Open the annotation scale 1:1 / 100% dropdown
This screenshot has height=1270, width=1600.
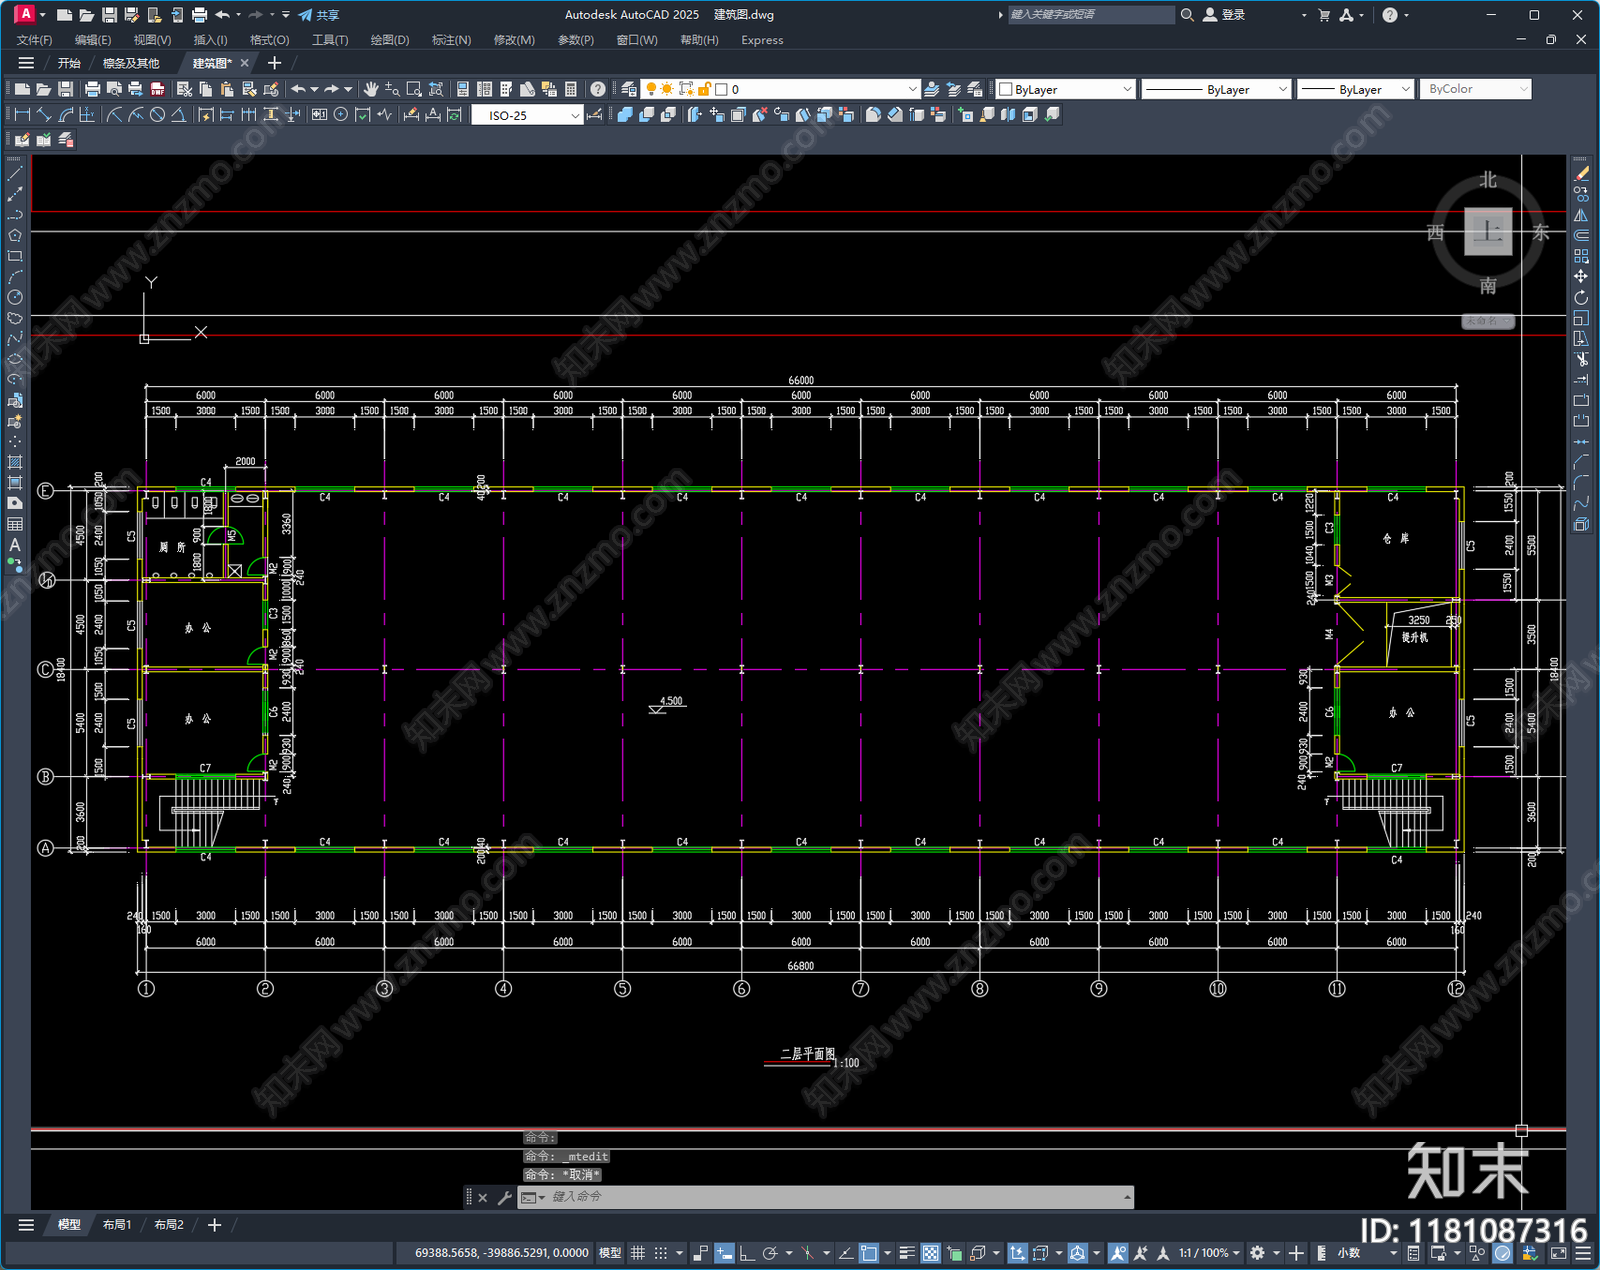[1208, 1253]
